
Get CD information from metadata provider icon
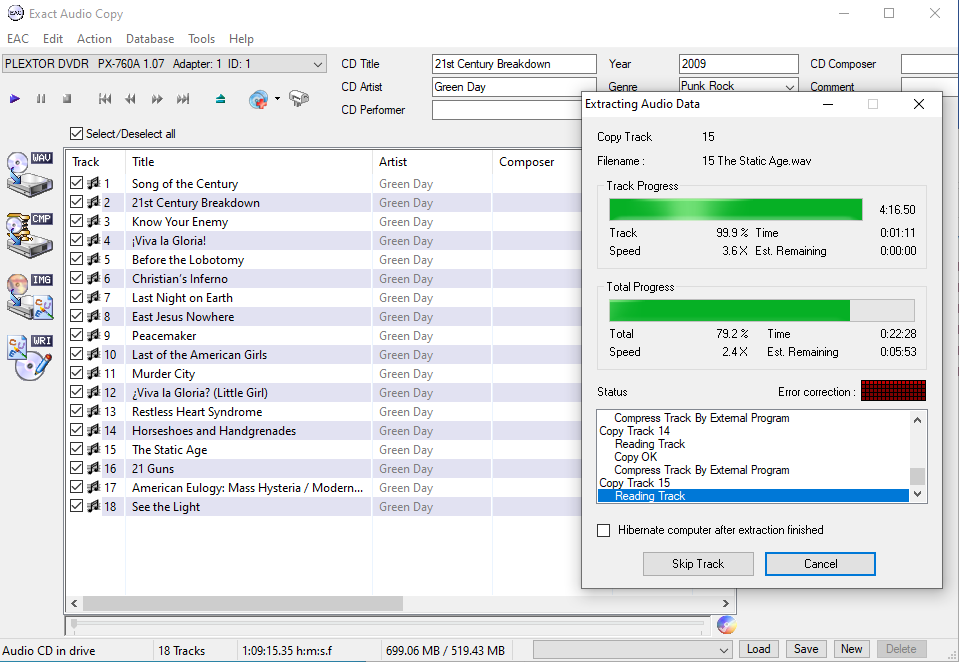[x=259, y=99]
